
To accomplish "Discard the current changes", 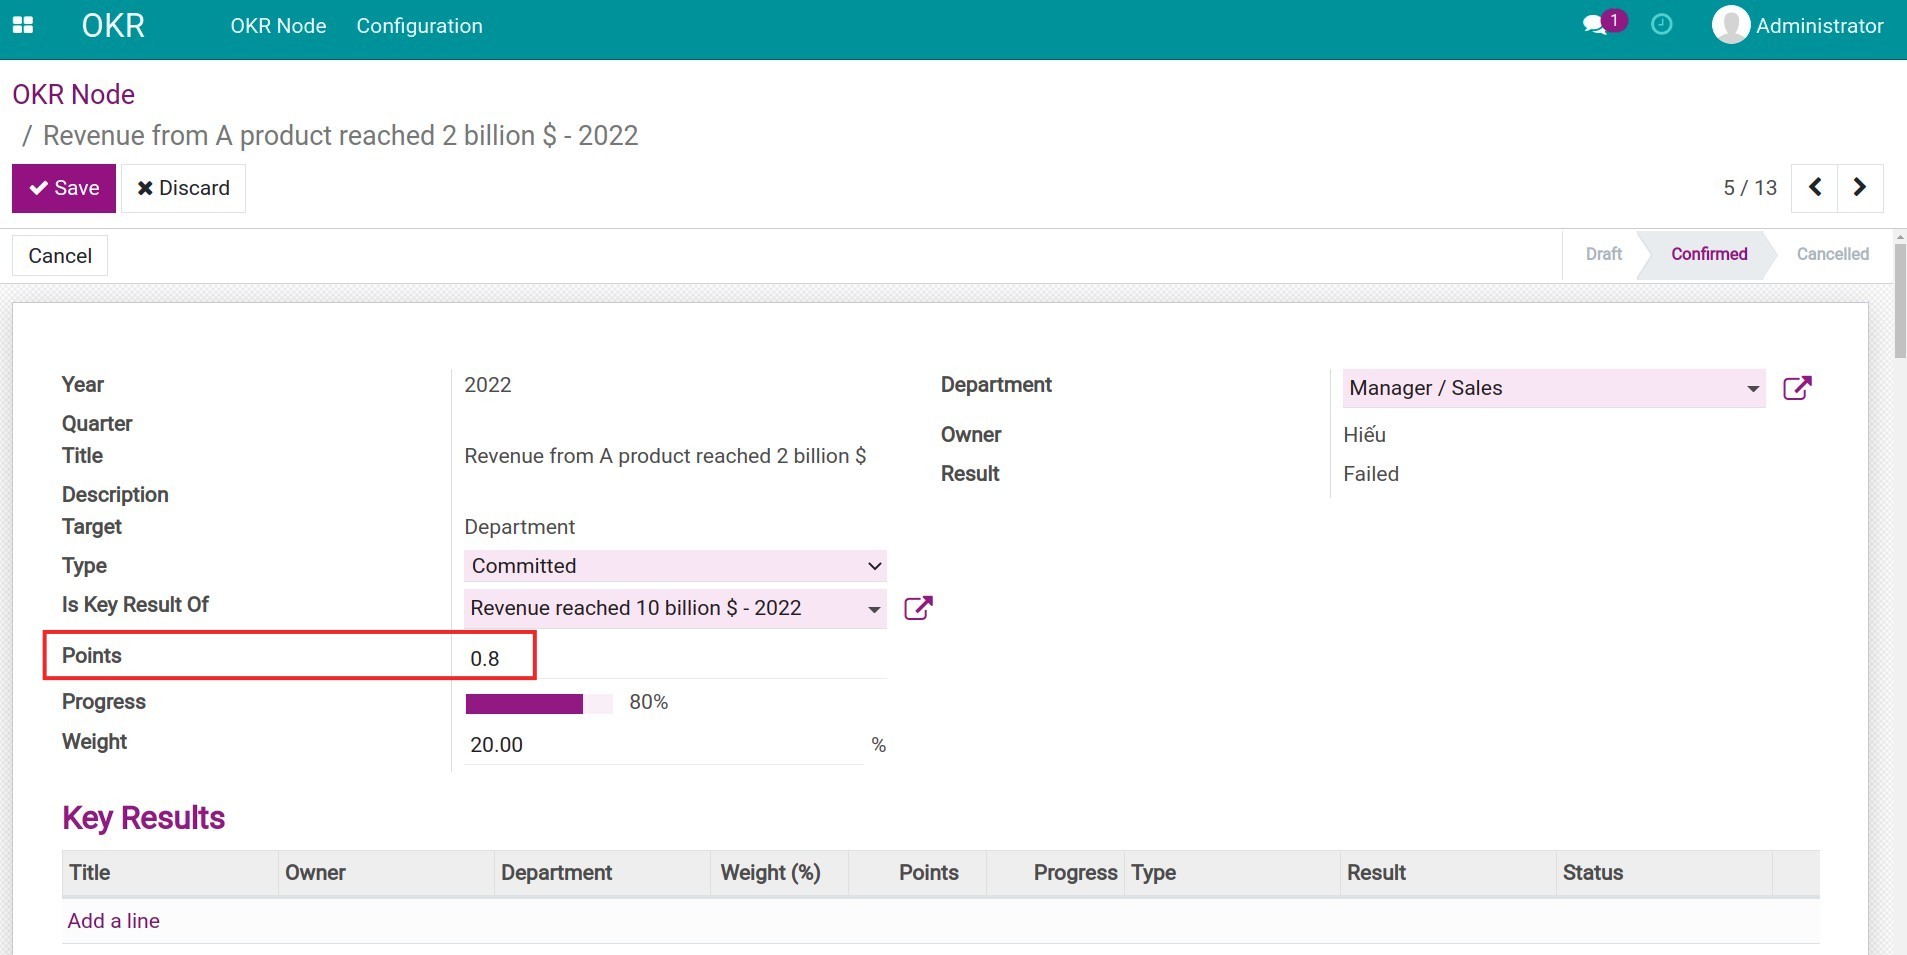I will pos(183,188).
